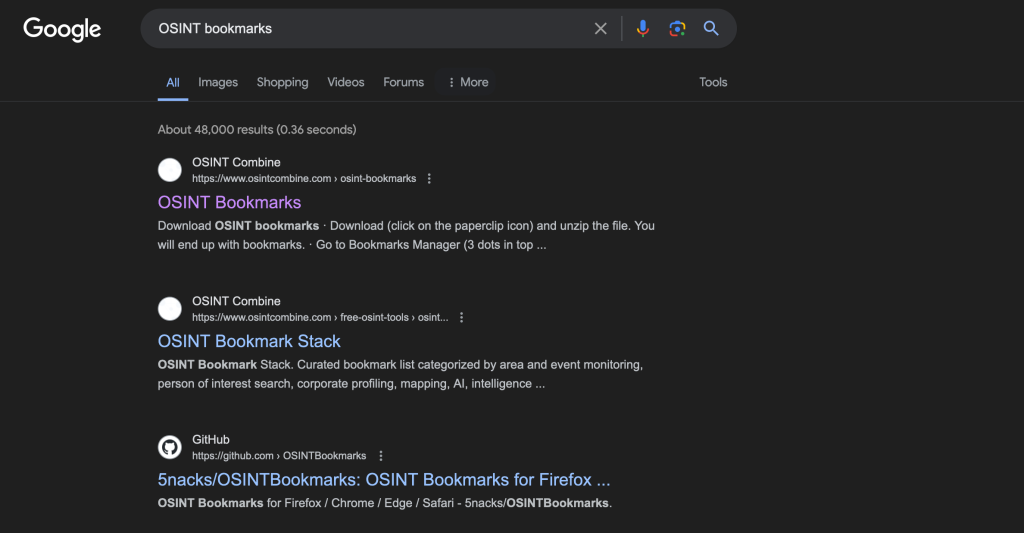The height and width of the screenshot is (533, 1024).
Task: Open three-dot menu for GitHub result
Action: point(381,456)
